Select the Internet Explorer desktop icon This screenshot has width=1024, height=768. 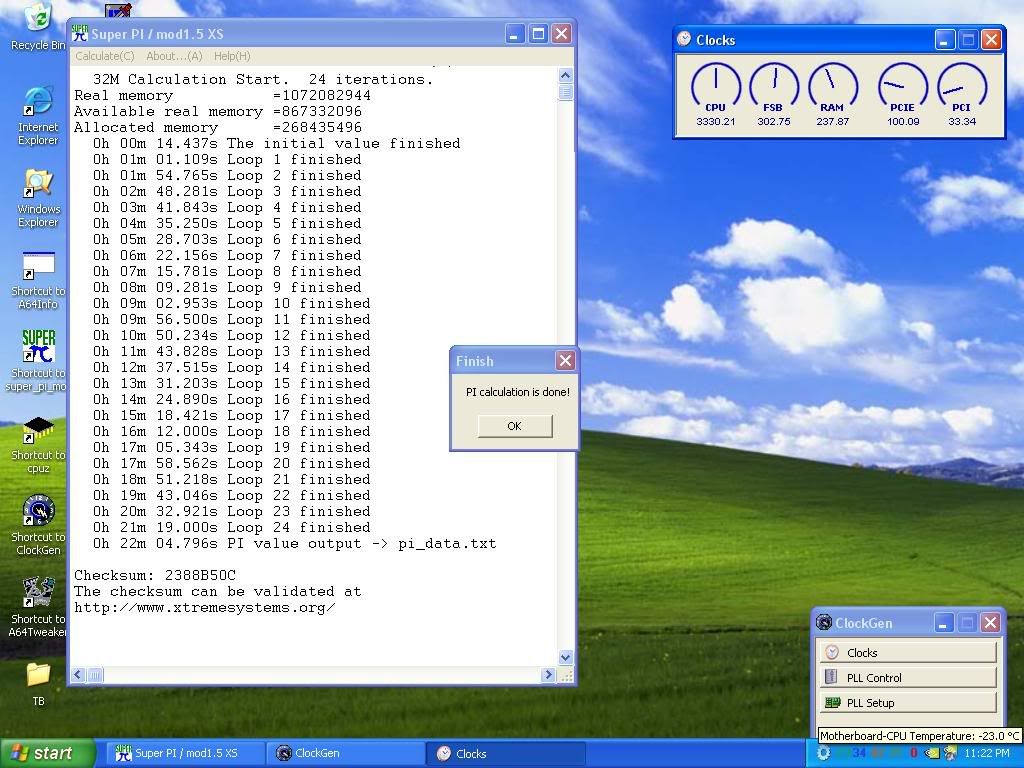[x=38, y=115]
